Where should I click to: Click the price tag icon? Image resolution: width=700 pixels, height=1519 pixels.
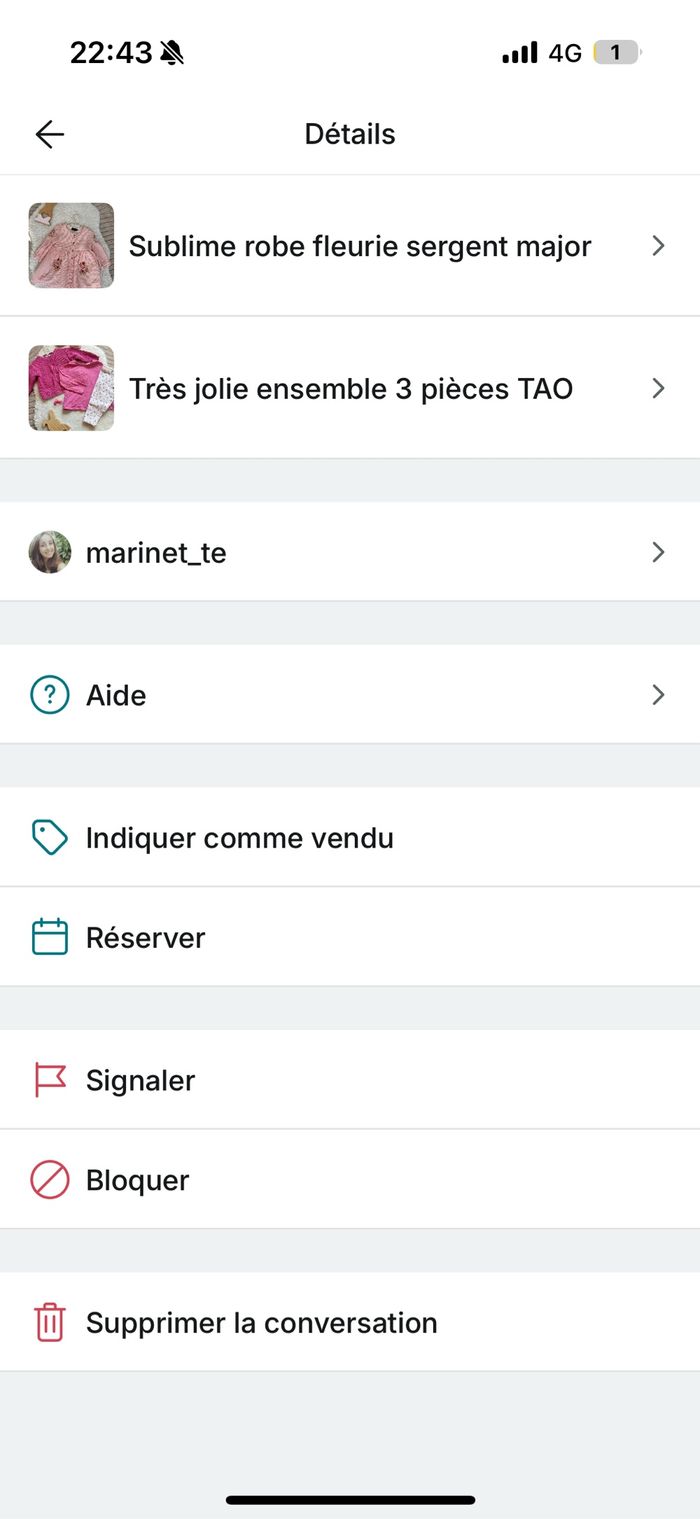coord(50,837)
